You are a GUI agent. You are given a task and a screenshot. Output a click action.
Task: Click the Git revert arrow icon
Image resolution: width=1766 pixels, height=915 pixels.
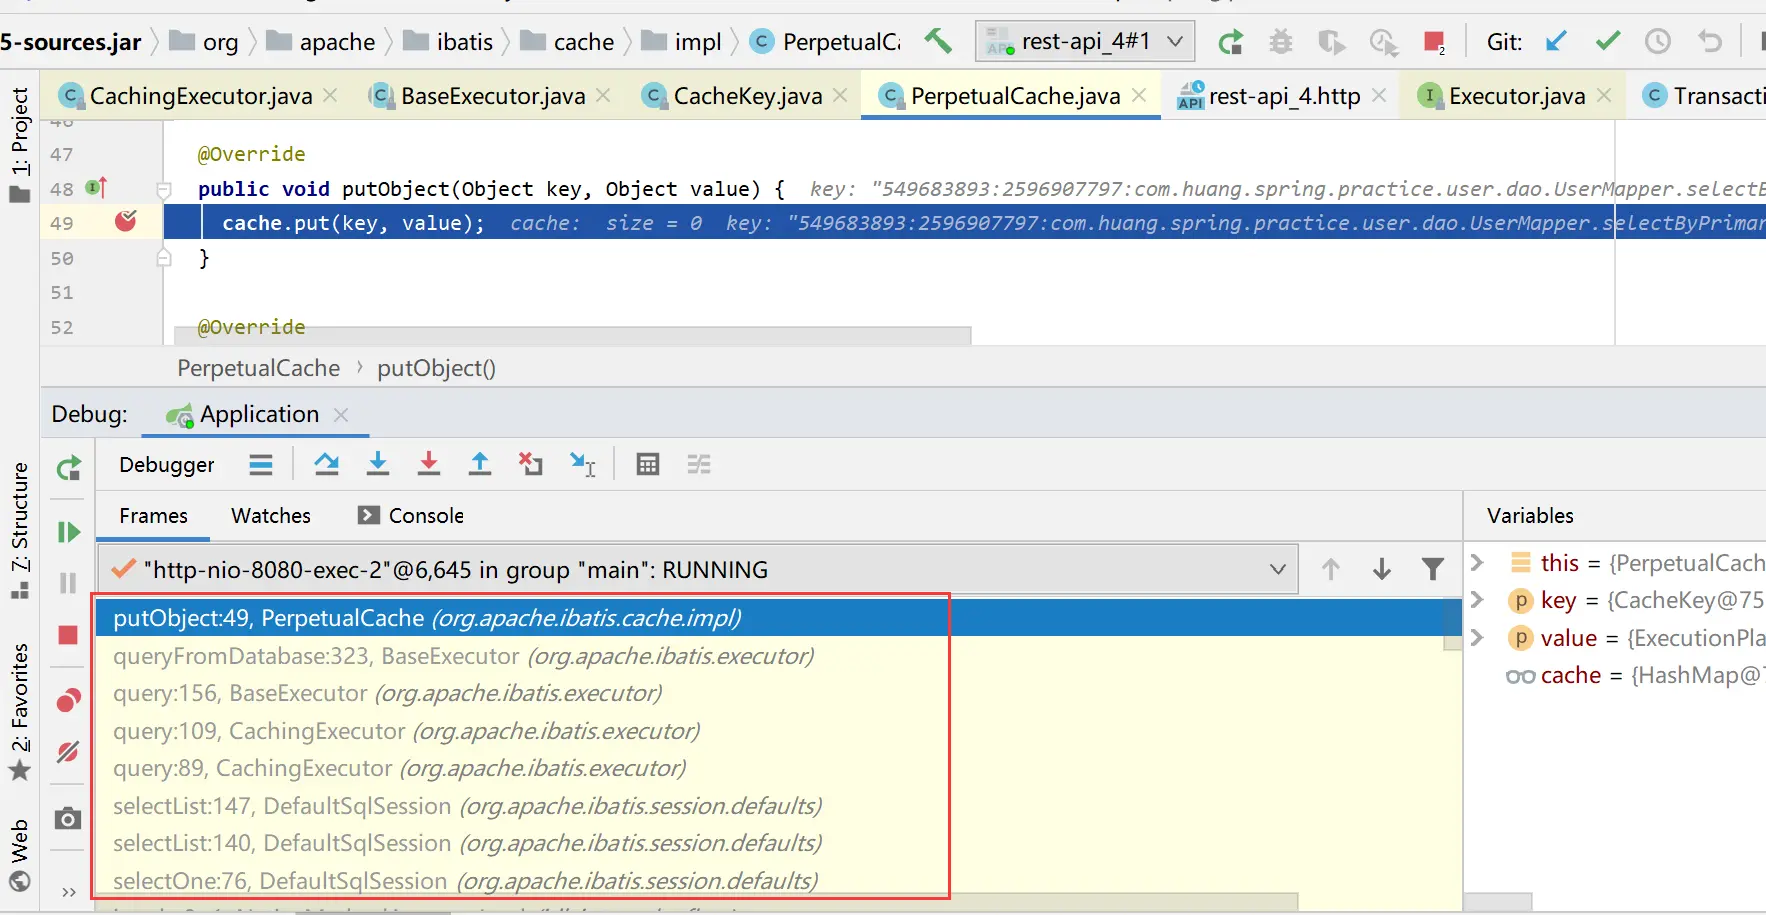[1710, 42]
